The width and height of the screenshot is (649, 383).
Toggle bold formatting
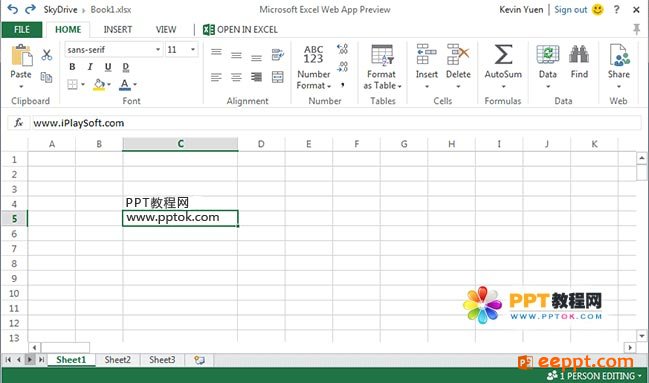click(72, 67)
